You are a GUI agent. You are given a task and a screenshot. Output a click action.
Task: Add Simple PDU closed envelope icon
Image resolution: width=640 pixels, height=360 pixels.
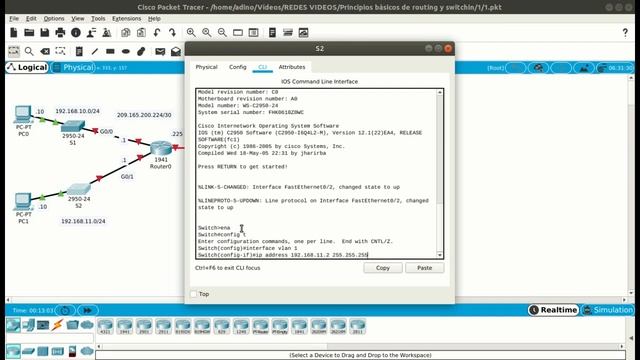(x=160, y=51)
